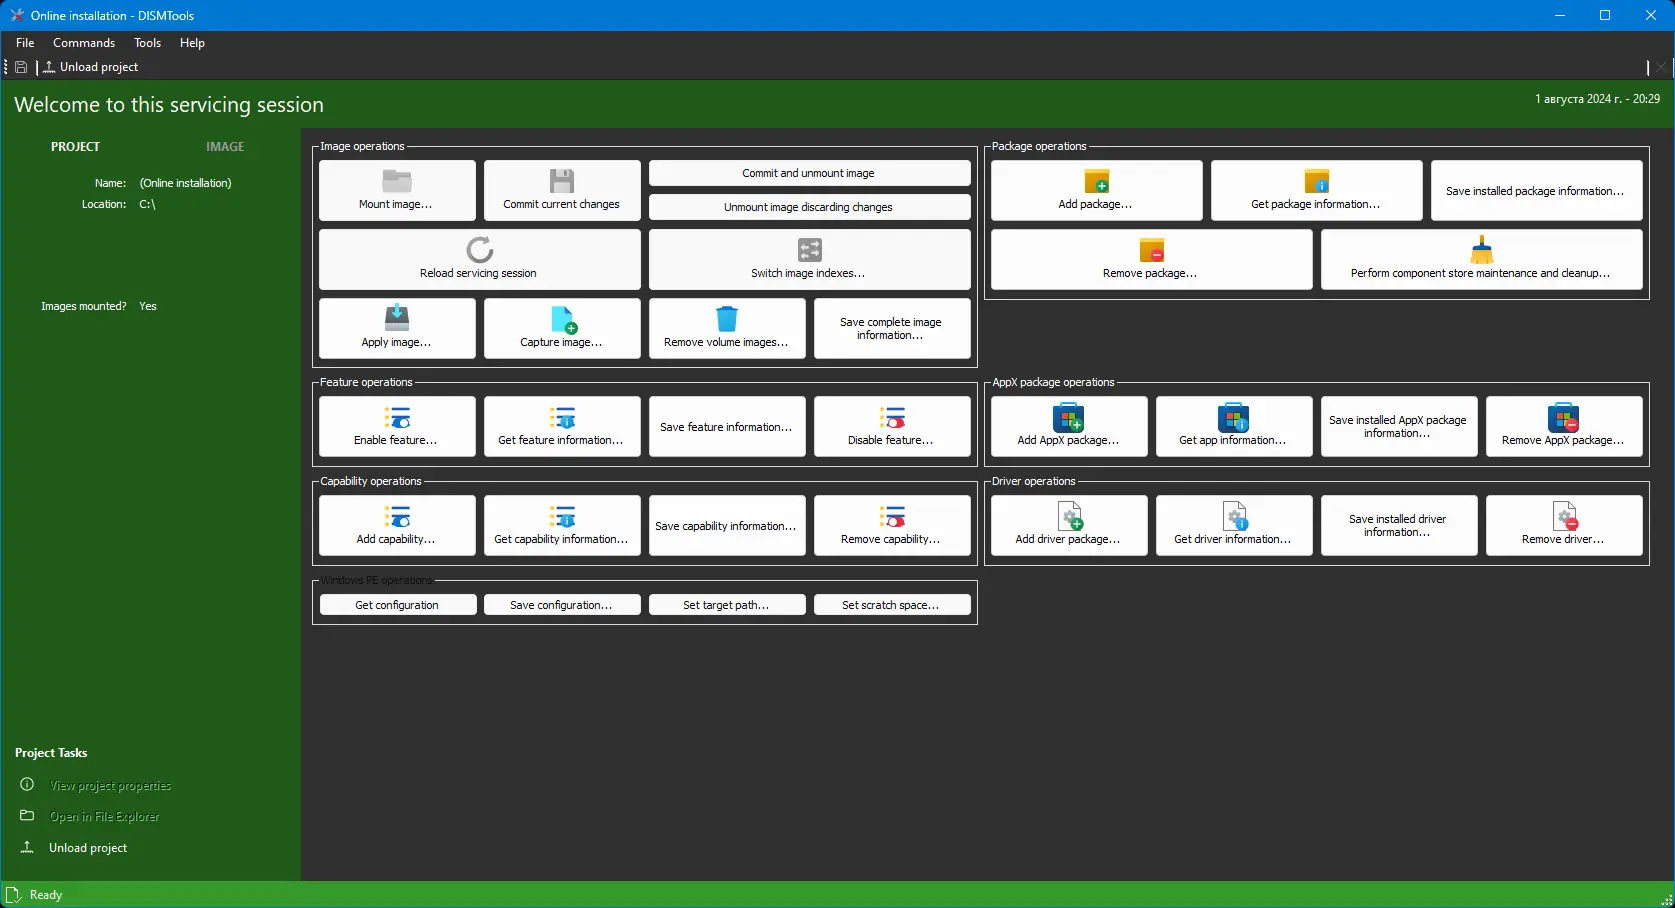
Task: Select Disable feature
Action: coord(892,426)
